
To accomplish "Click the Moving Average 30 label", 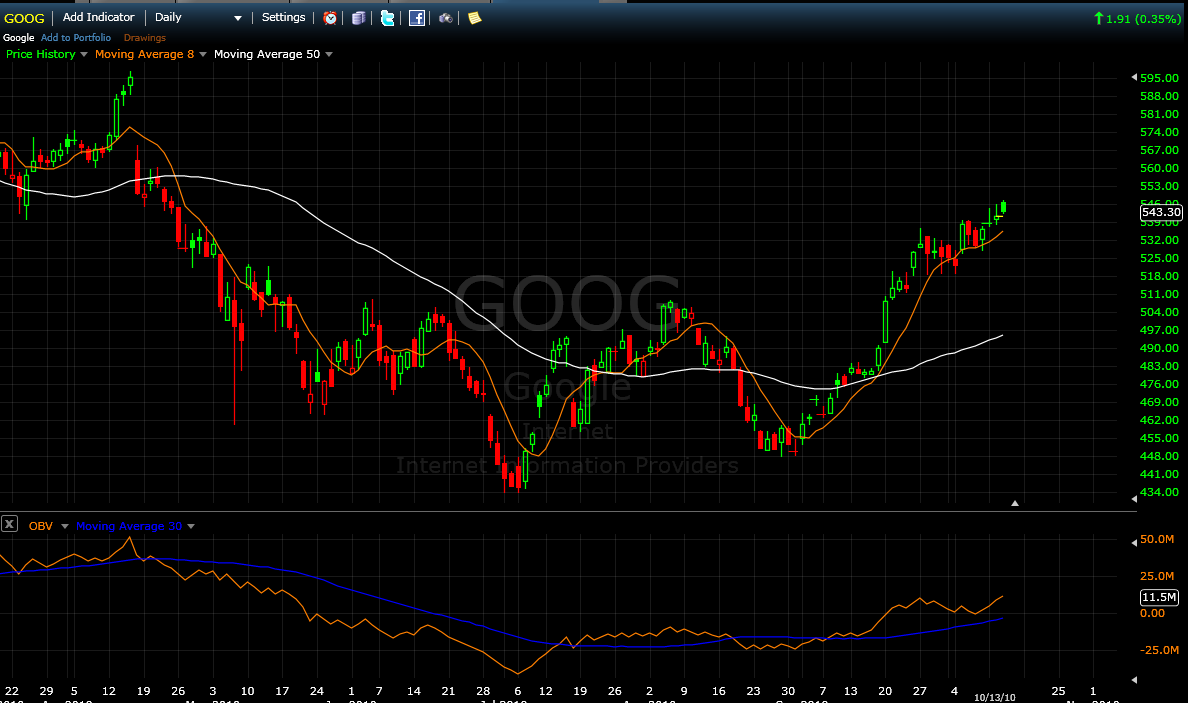I will [129, 526].
